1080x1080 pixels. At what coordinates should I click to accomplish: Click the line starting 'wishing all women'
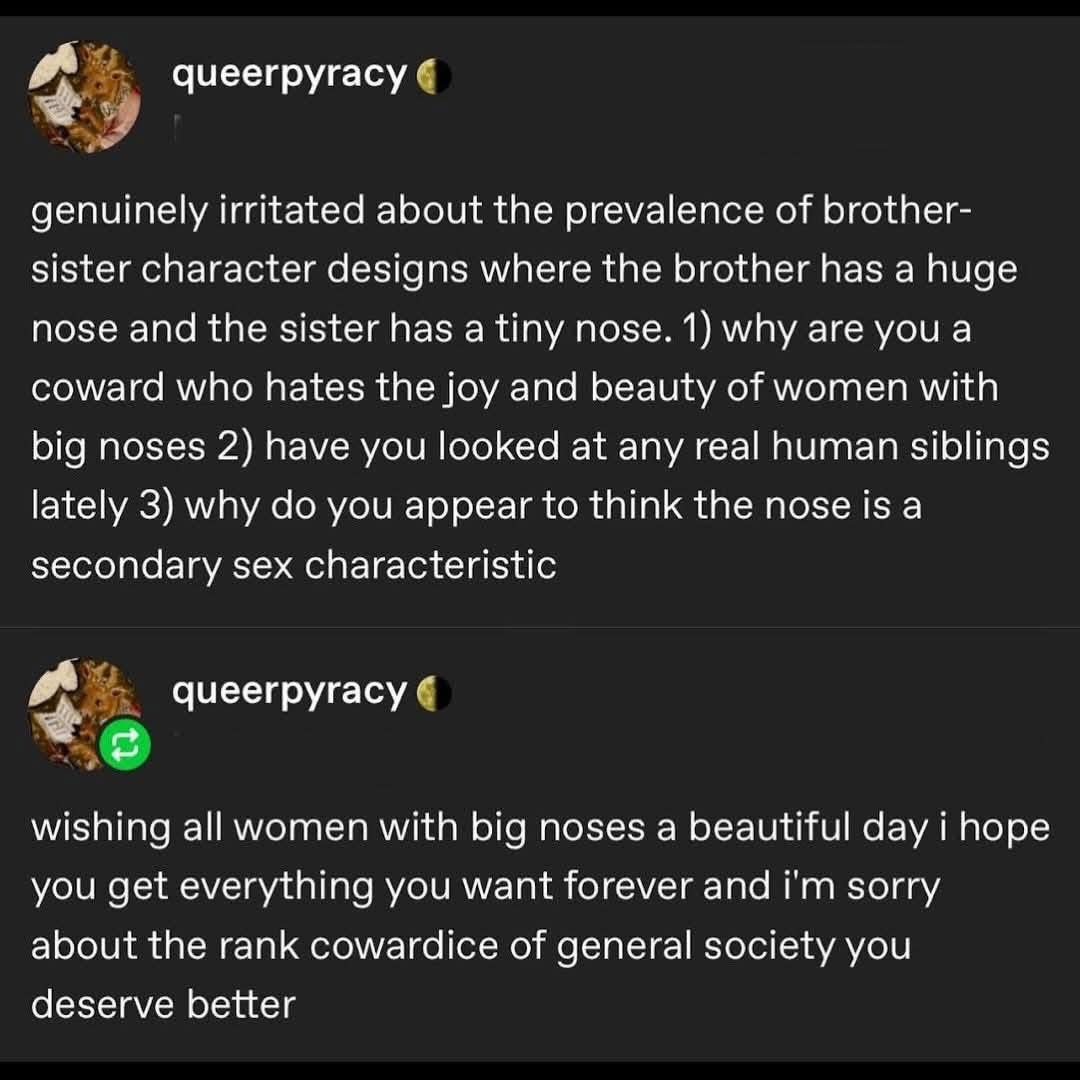tap(540, 828)
